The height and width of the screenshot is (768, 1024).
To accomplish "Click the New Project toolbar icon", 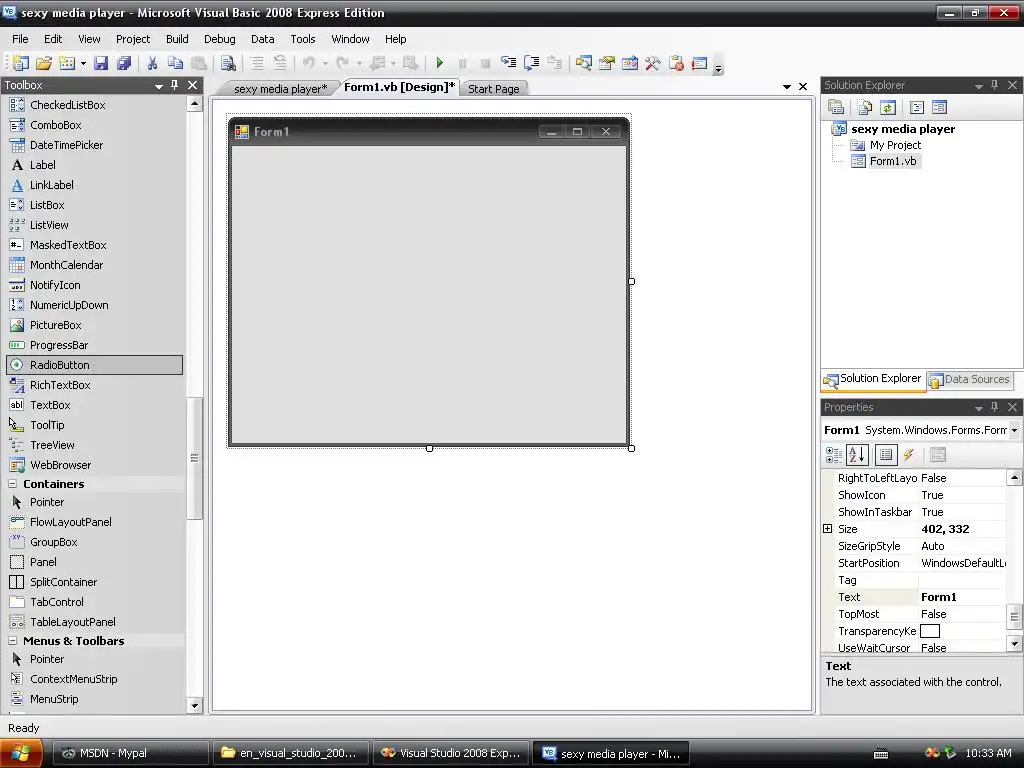I will pyautogui.click(x=21, y=63).
